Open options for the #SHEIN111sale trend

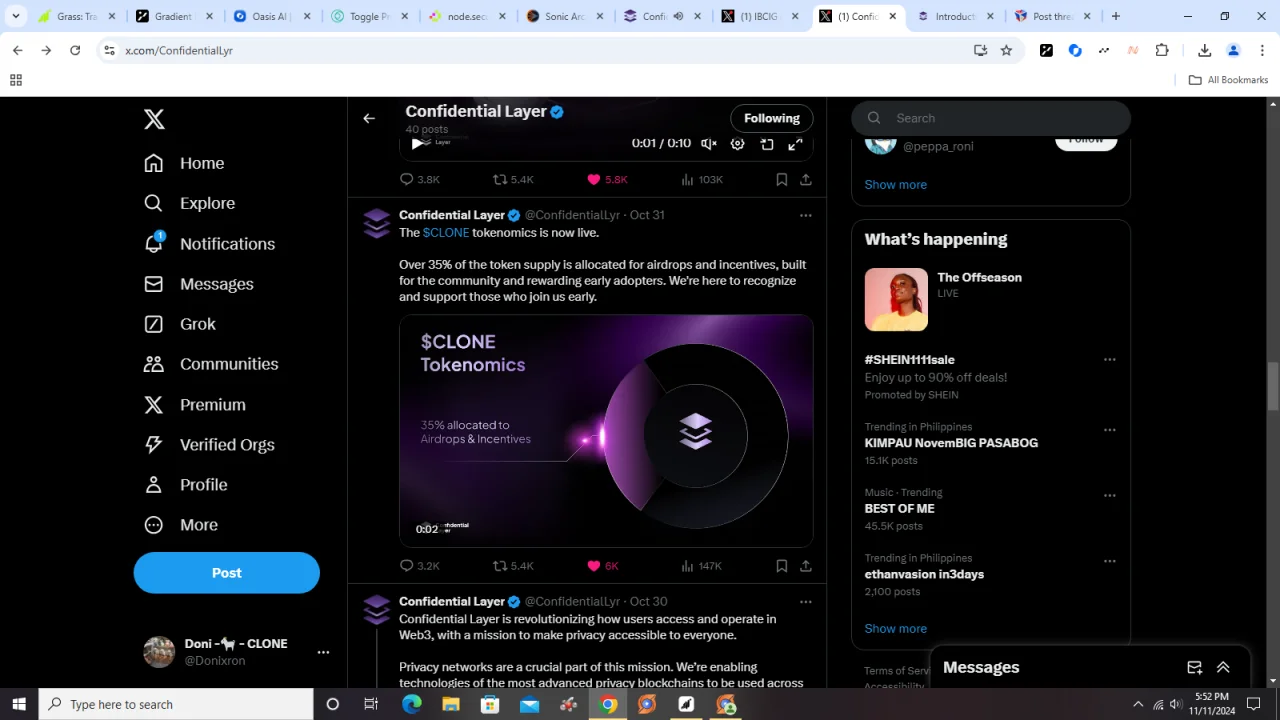1110,360
